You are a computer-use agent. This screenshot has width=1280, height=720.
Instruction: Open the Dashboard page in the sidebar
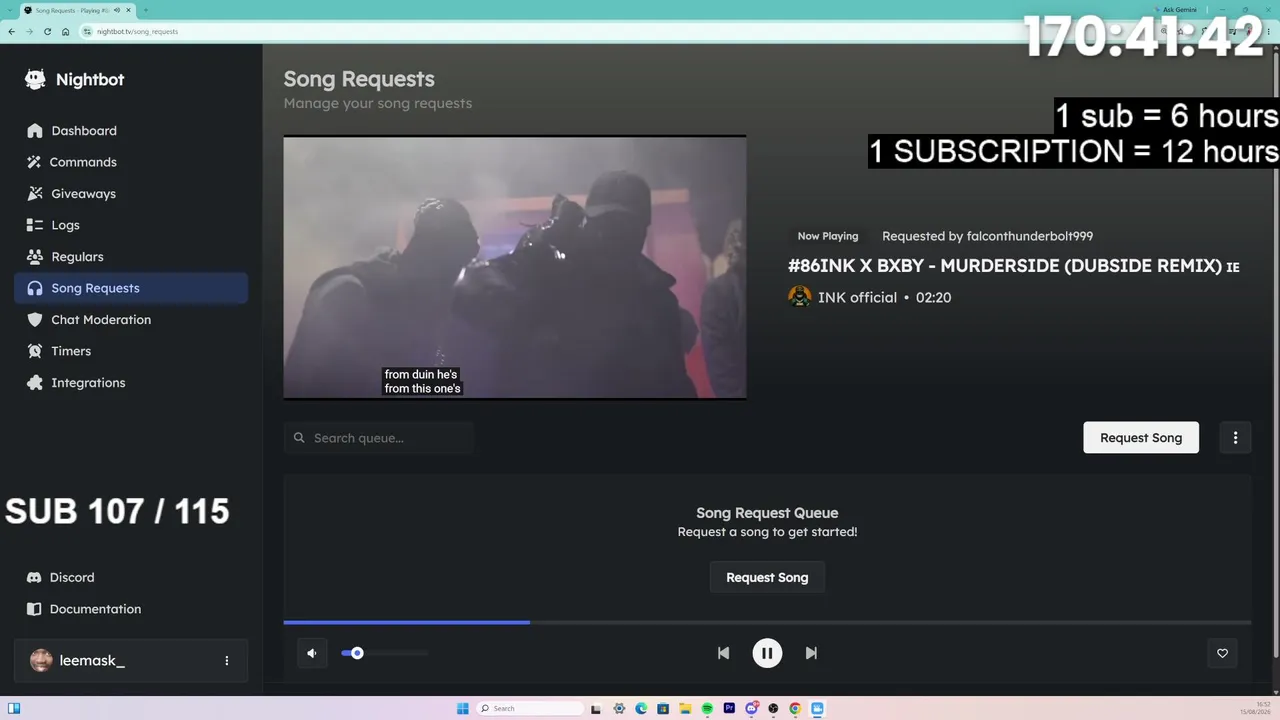point(131,131)
